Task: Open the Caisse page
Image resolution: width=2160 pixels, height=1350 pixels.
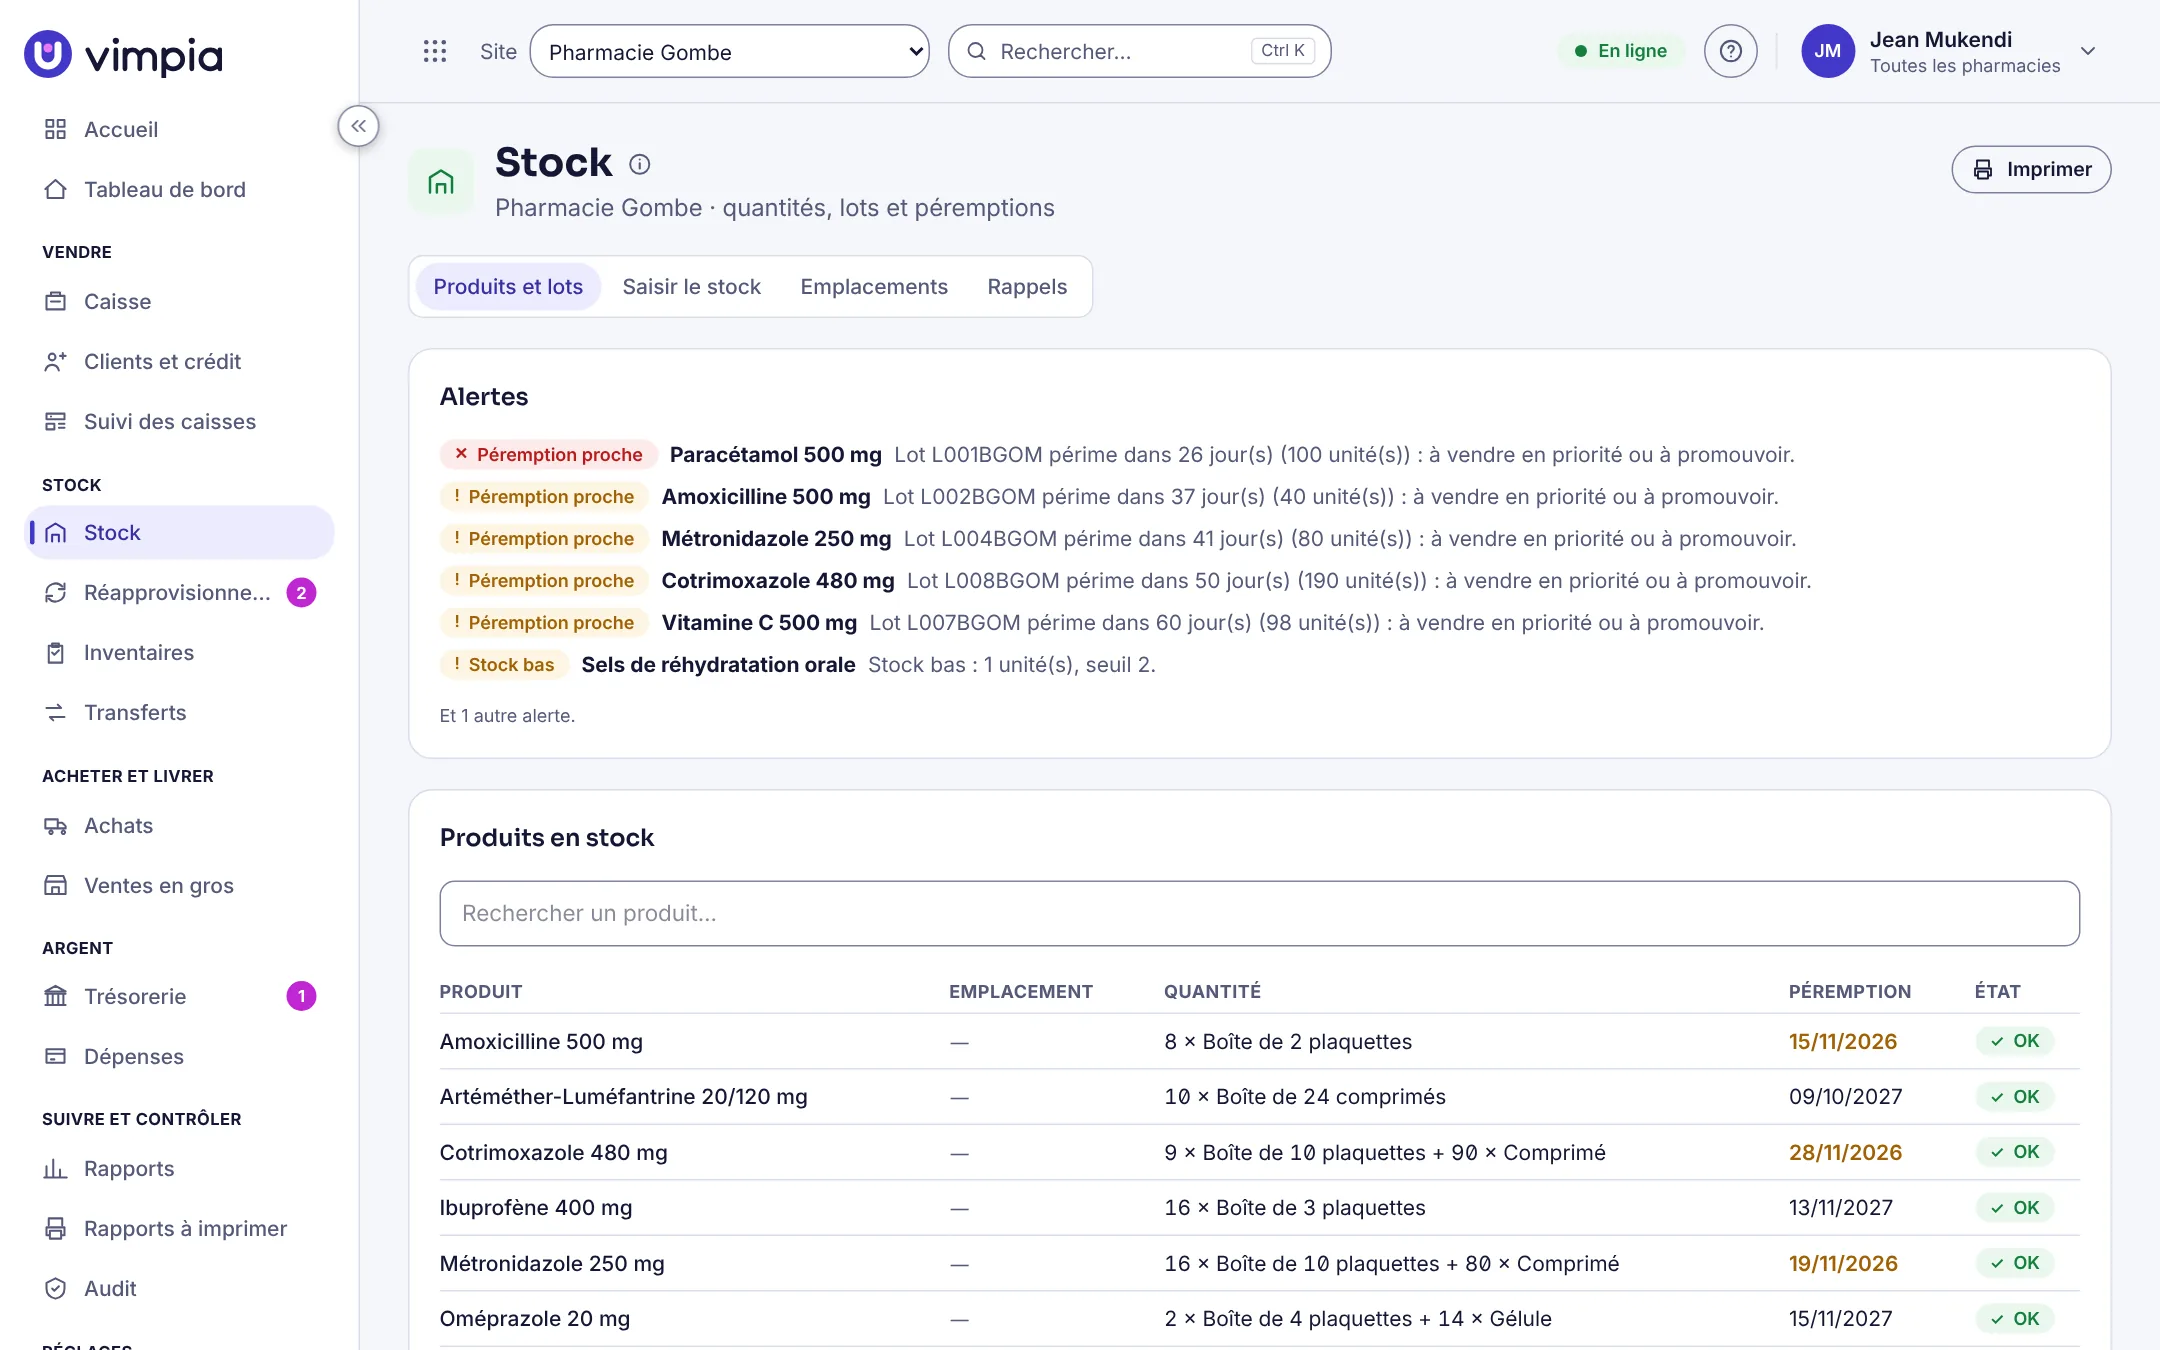Action: click(x=179, y=301)
